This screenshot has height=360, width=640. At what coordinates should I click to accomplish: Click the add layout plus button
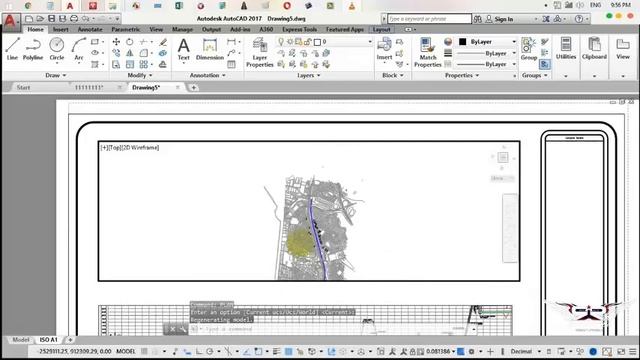70,340
